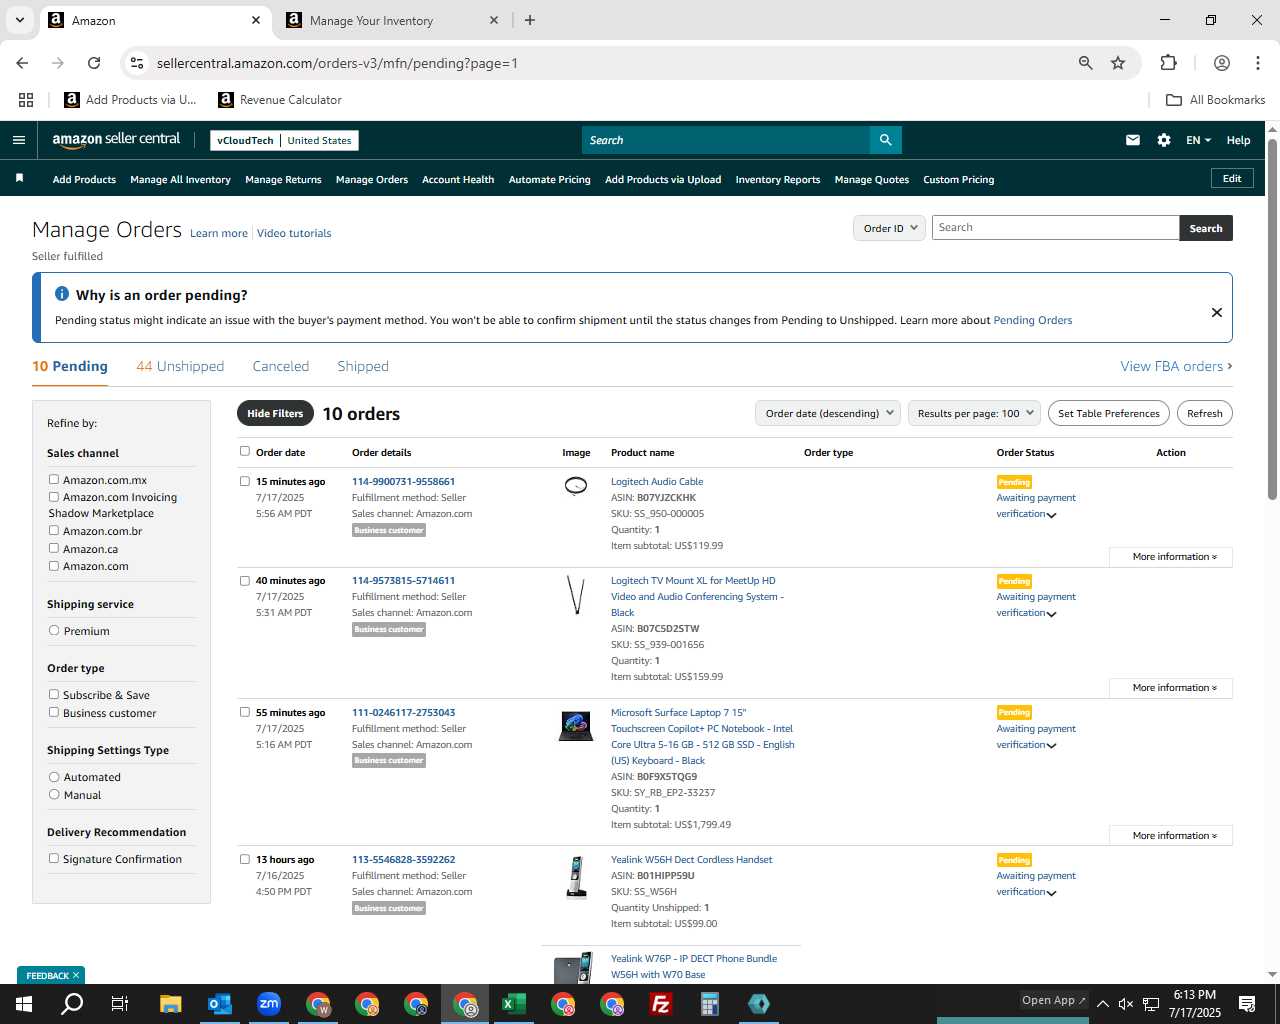Open order 111-0246117-2753043 link

[403, 713]
